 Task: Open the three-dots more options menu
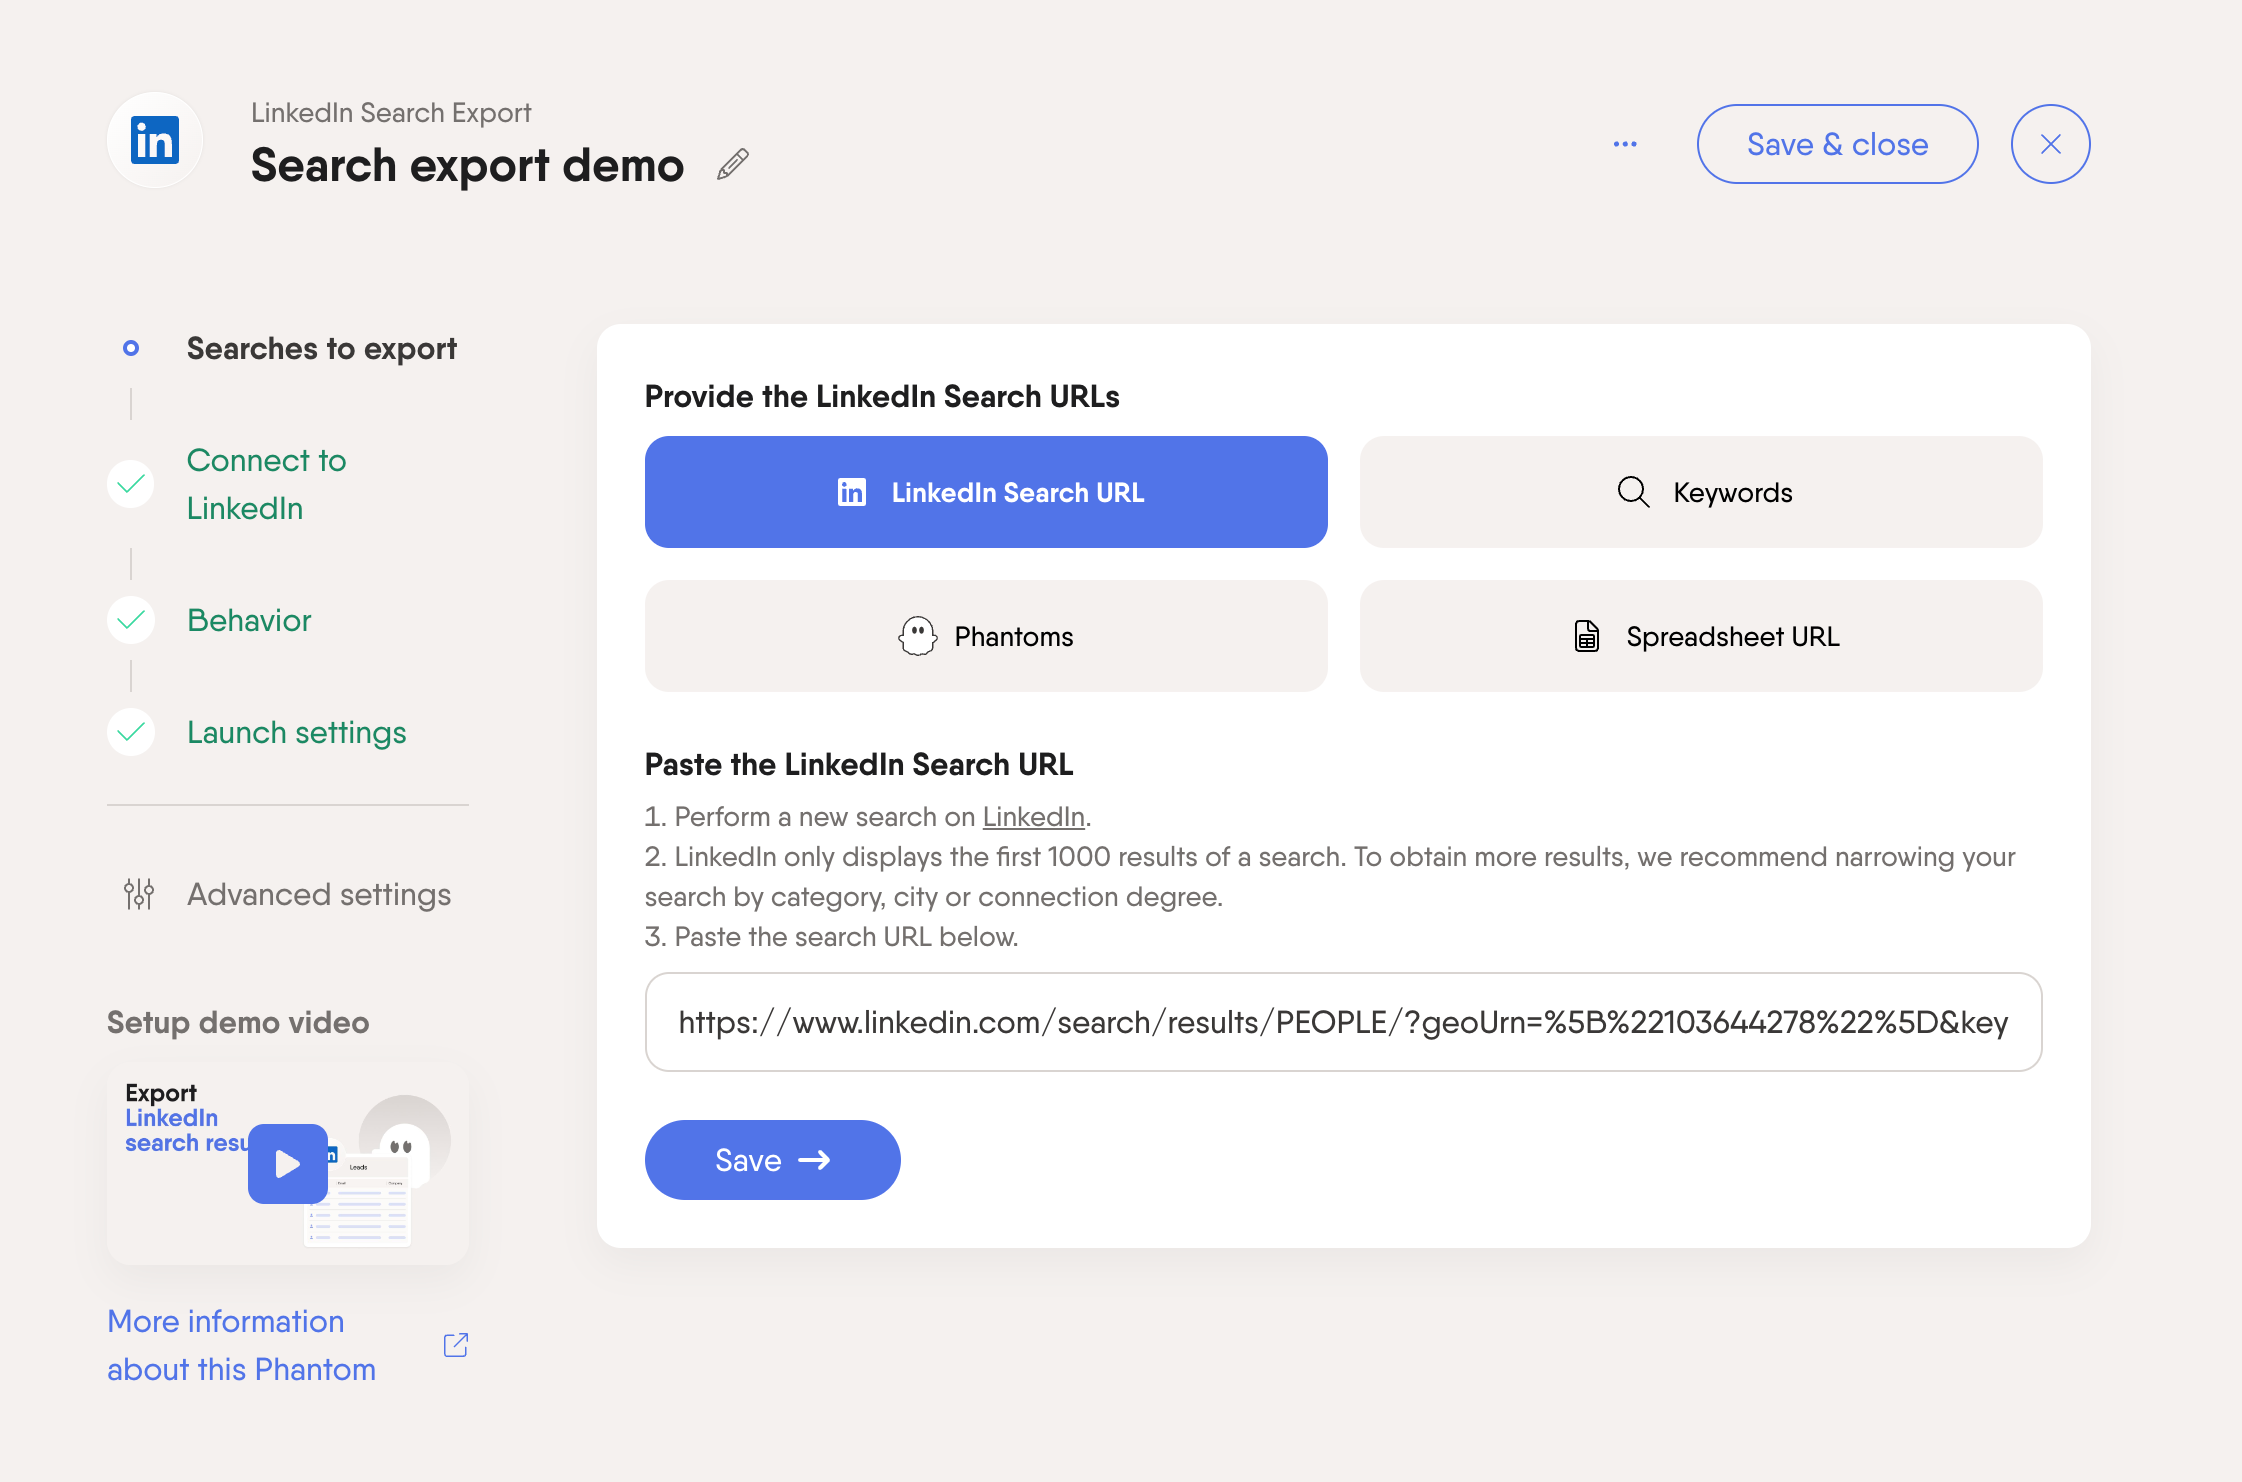point(1625,144)
